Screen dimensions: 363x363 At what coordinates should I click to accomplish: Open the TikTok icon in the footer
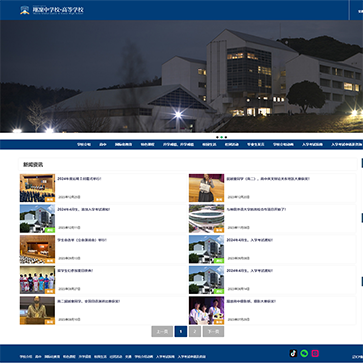click(293, 353)
